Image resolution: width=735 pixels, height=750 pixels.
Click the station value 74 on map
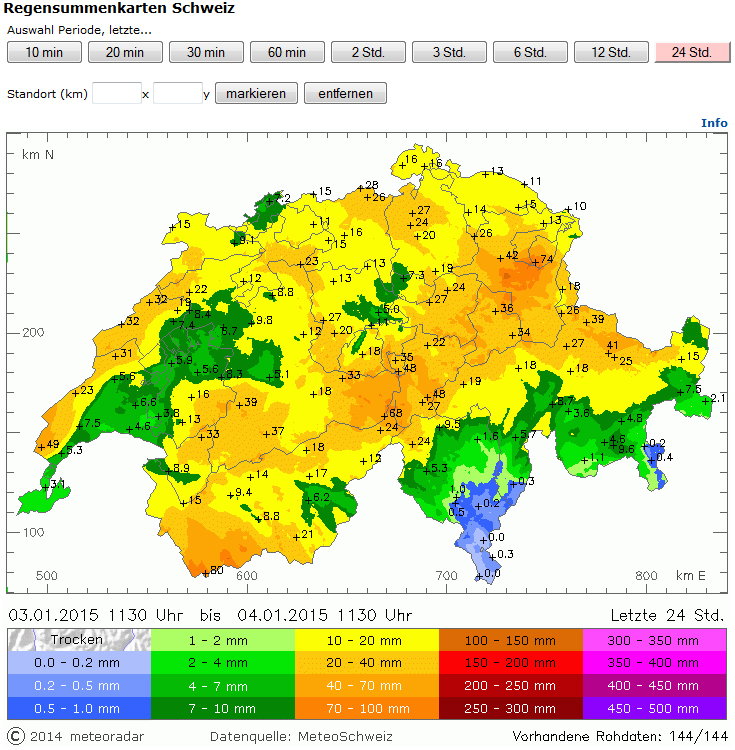click(547, 259)
